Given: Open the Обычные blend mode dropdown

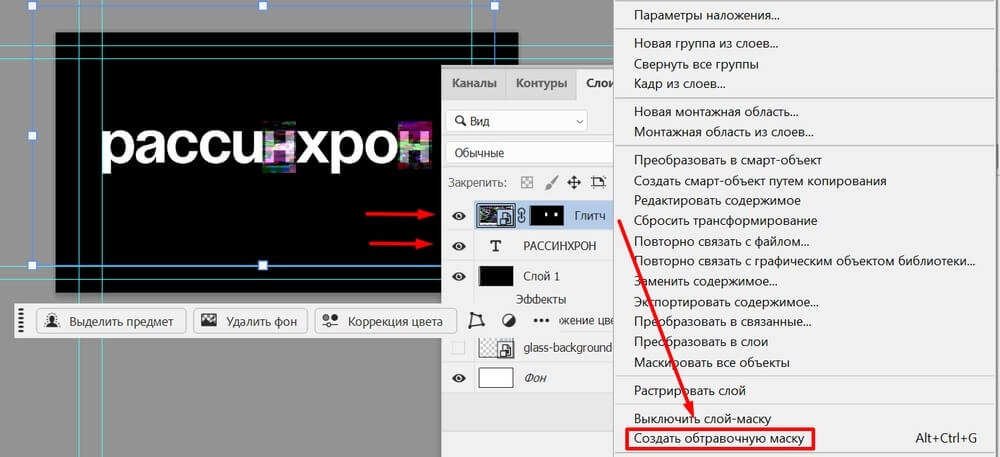Looking at the screenshot, I should tap(525, 153).
